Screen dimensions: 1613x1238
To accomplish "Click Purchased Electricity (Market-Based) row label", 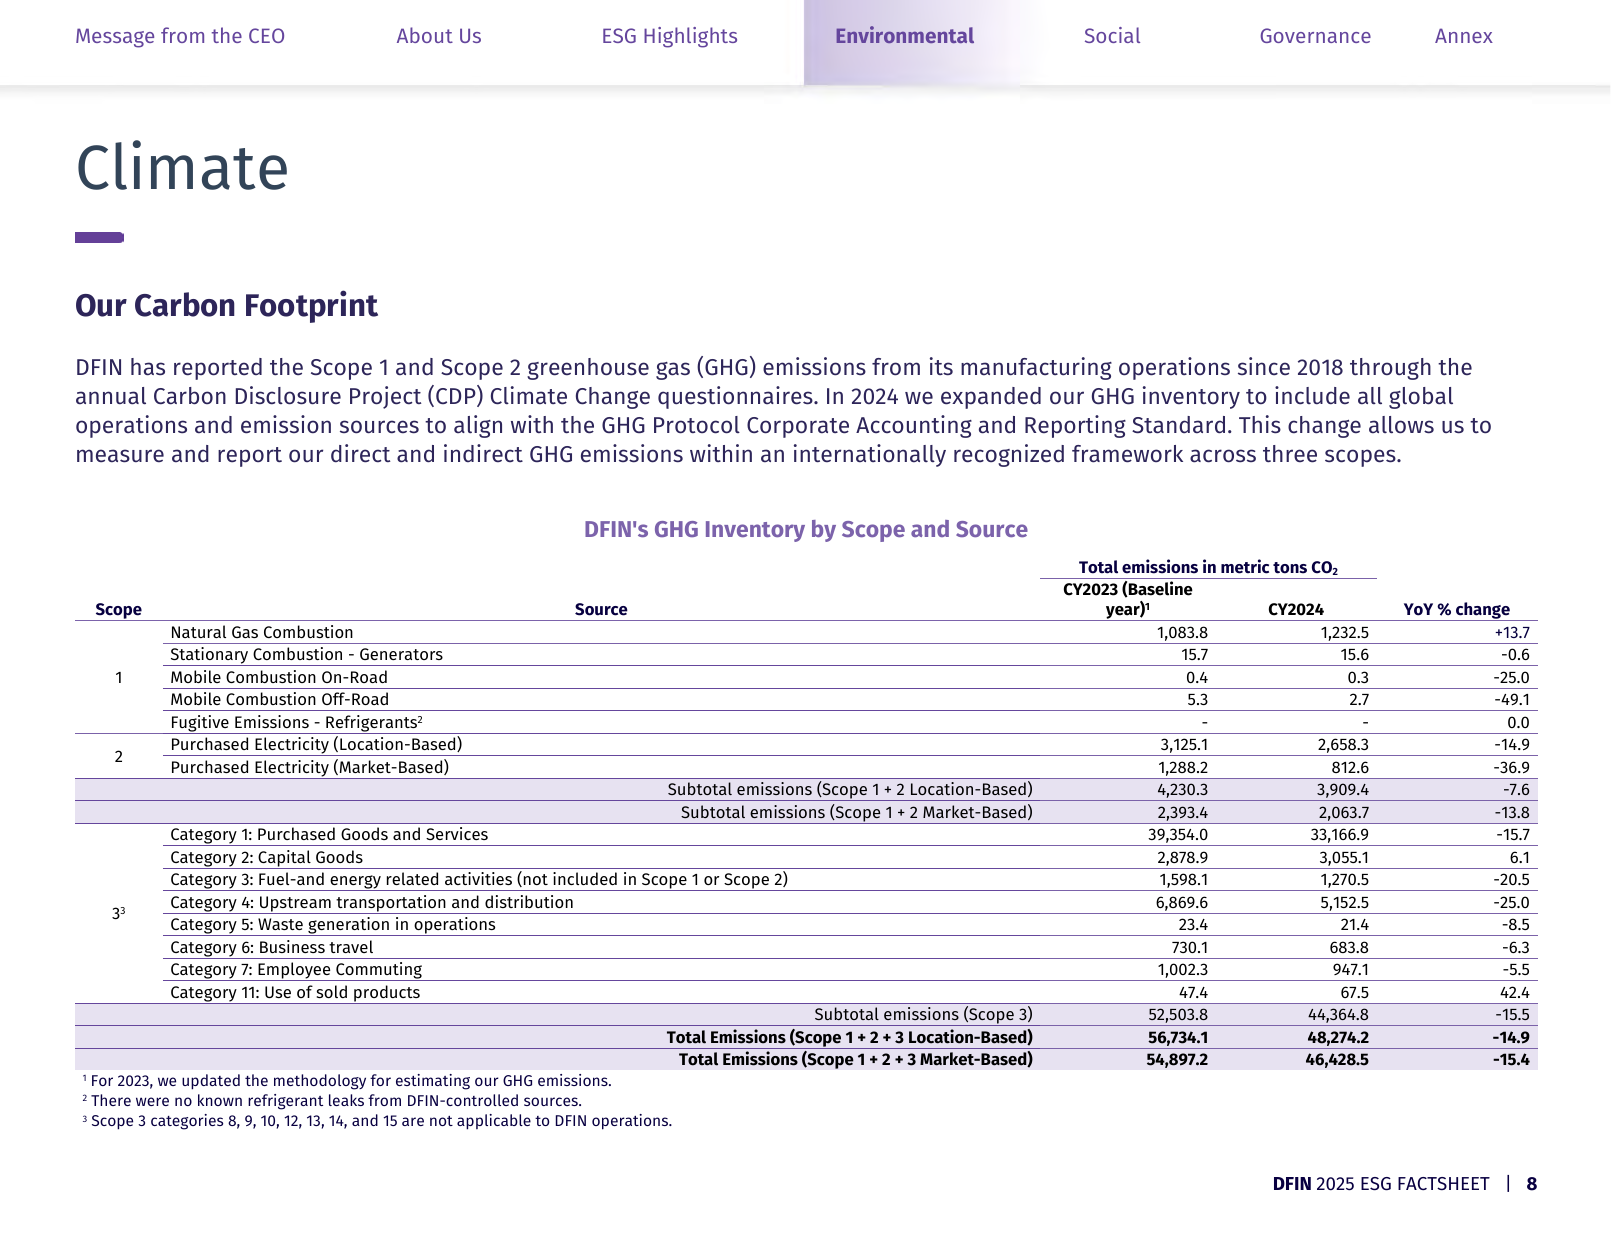I will click(310, 768).
